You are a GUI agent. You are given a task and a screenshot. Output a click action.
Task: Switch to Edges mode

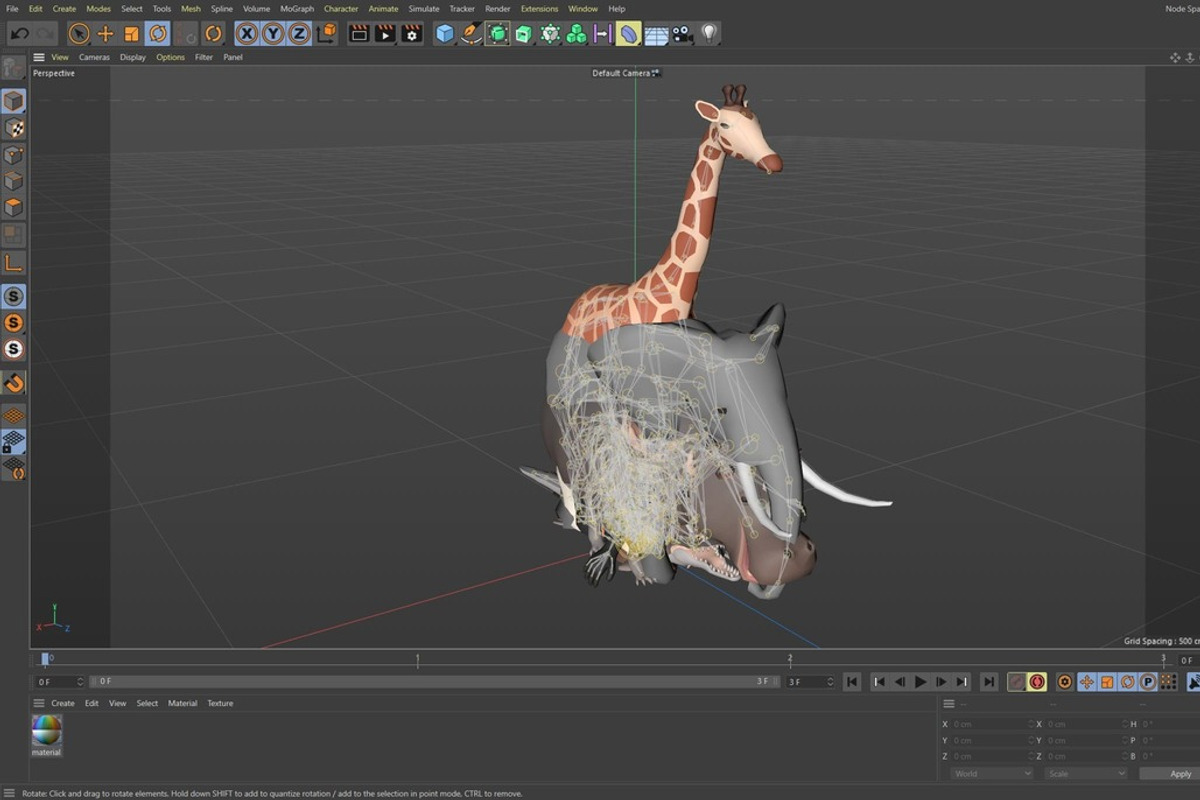coord(13,181)
